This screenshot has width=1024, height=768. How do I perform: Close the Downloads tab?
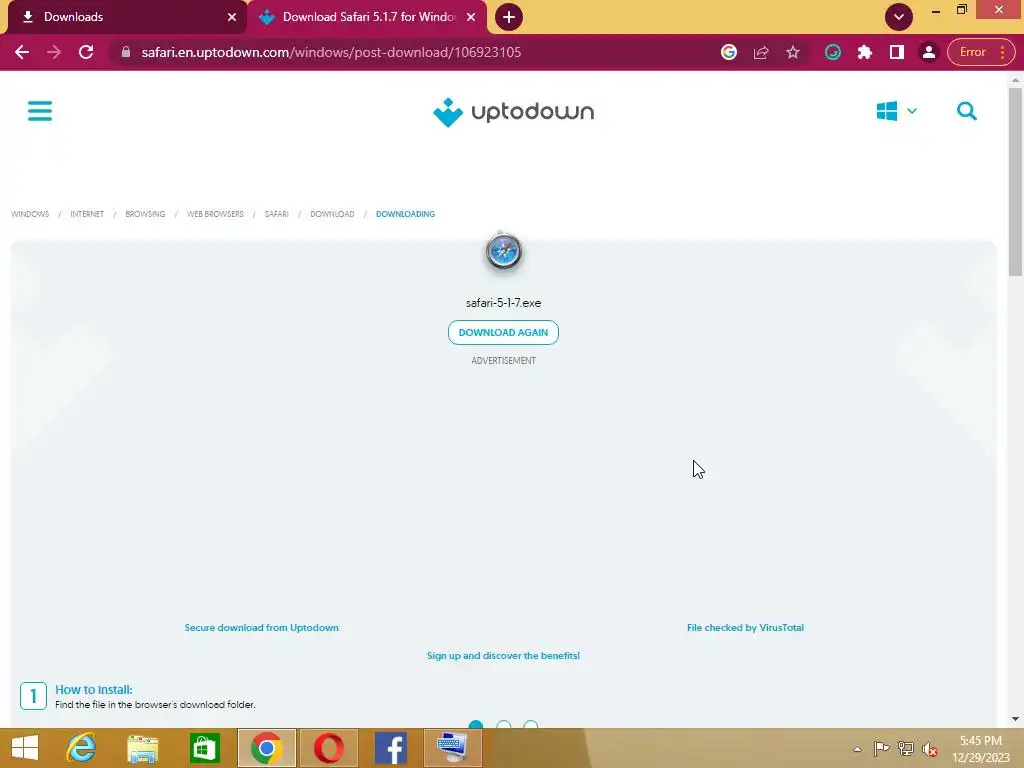232,17
